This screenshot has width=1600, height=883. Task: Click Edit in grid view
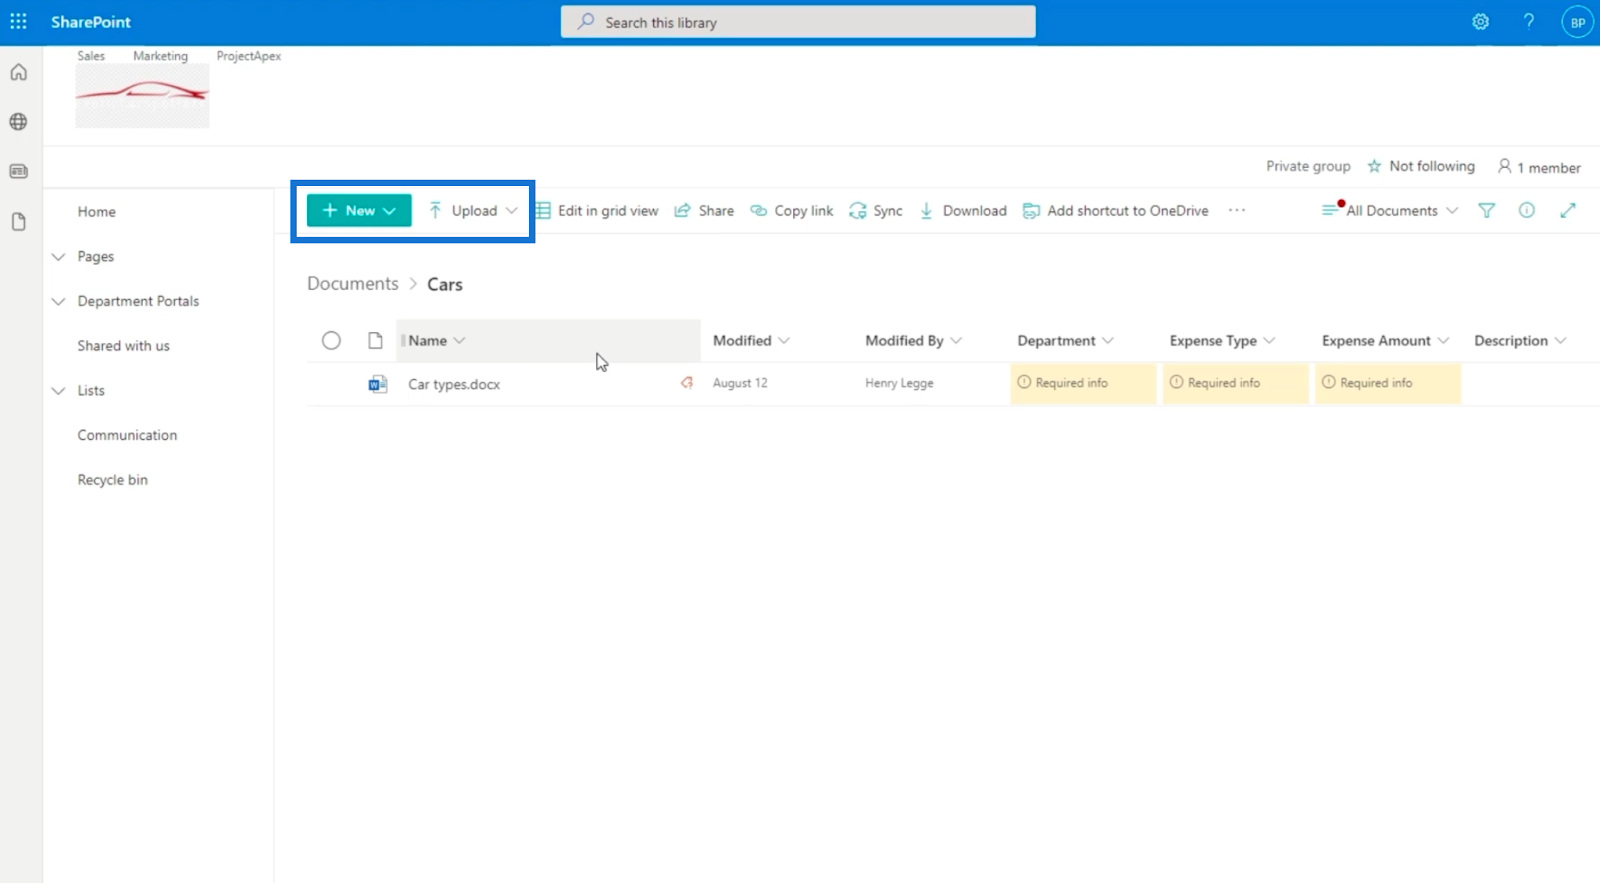pyautogui.click(x=597, y=210)
